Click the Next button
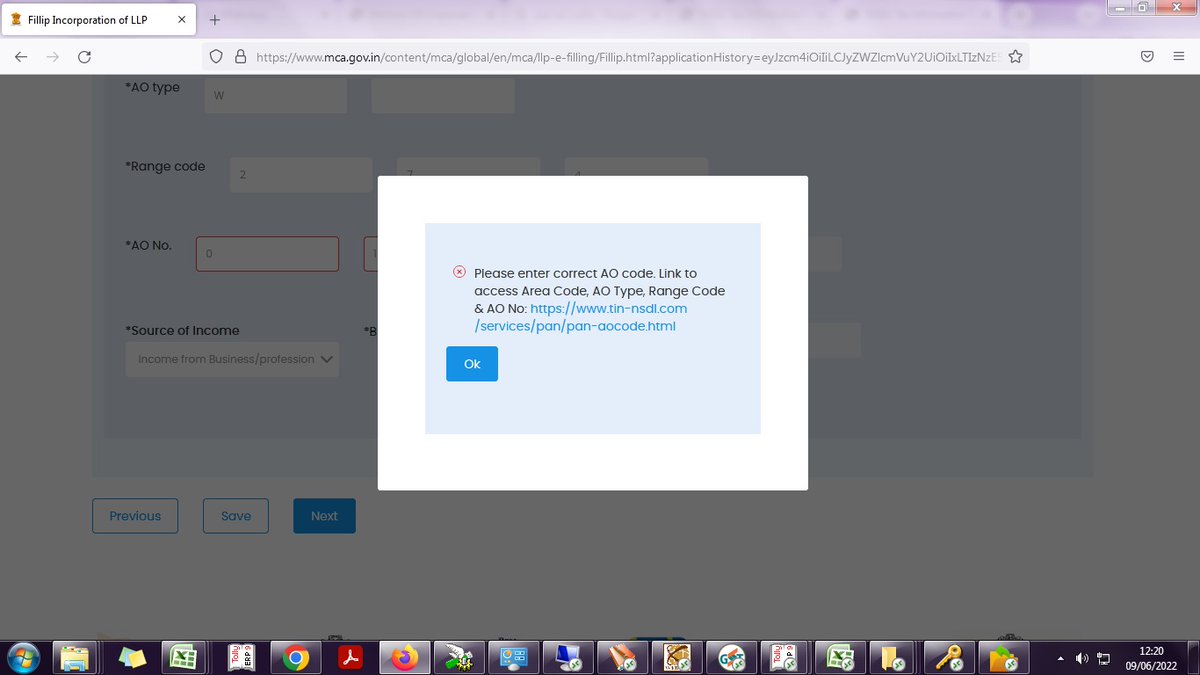Screen dimensions: 1200x675 [x=324, y=516]
